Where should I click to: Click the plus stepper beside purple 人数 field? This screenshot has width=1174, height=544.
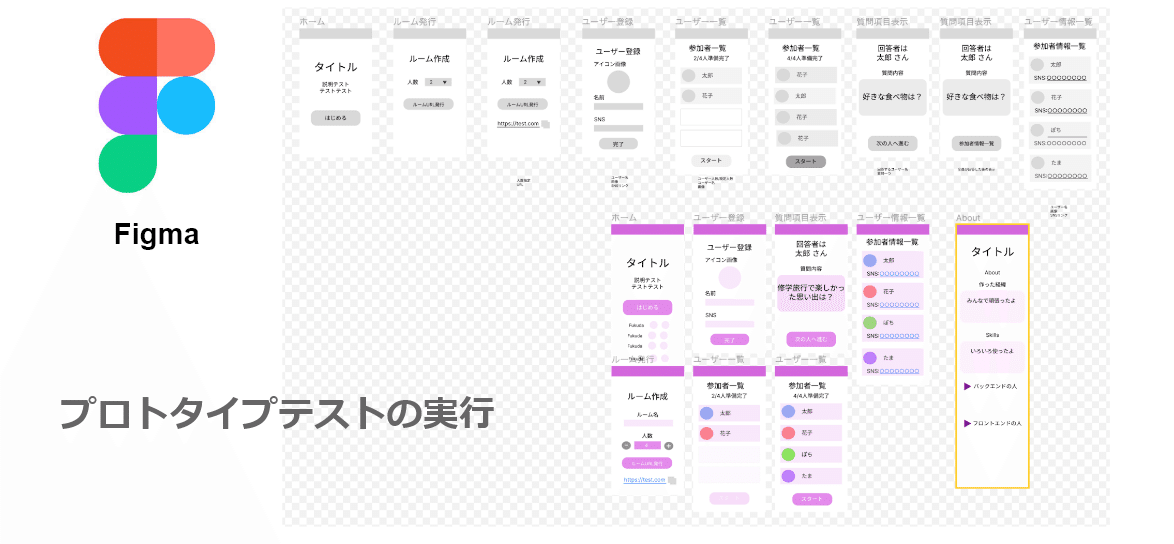coord(669,445)
